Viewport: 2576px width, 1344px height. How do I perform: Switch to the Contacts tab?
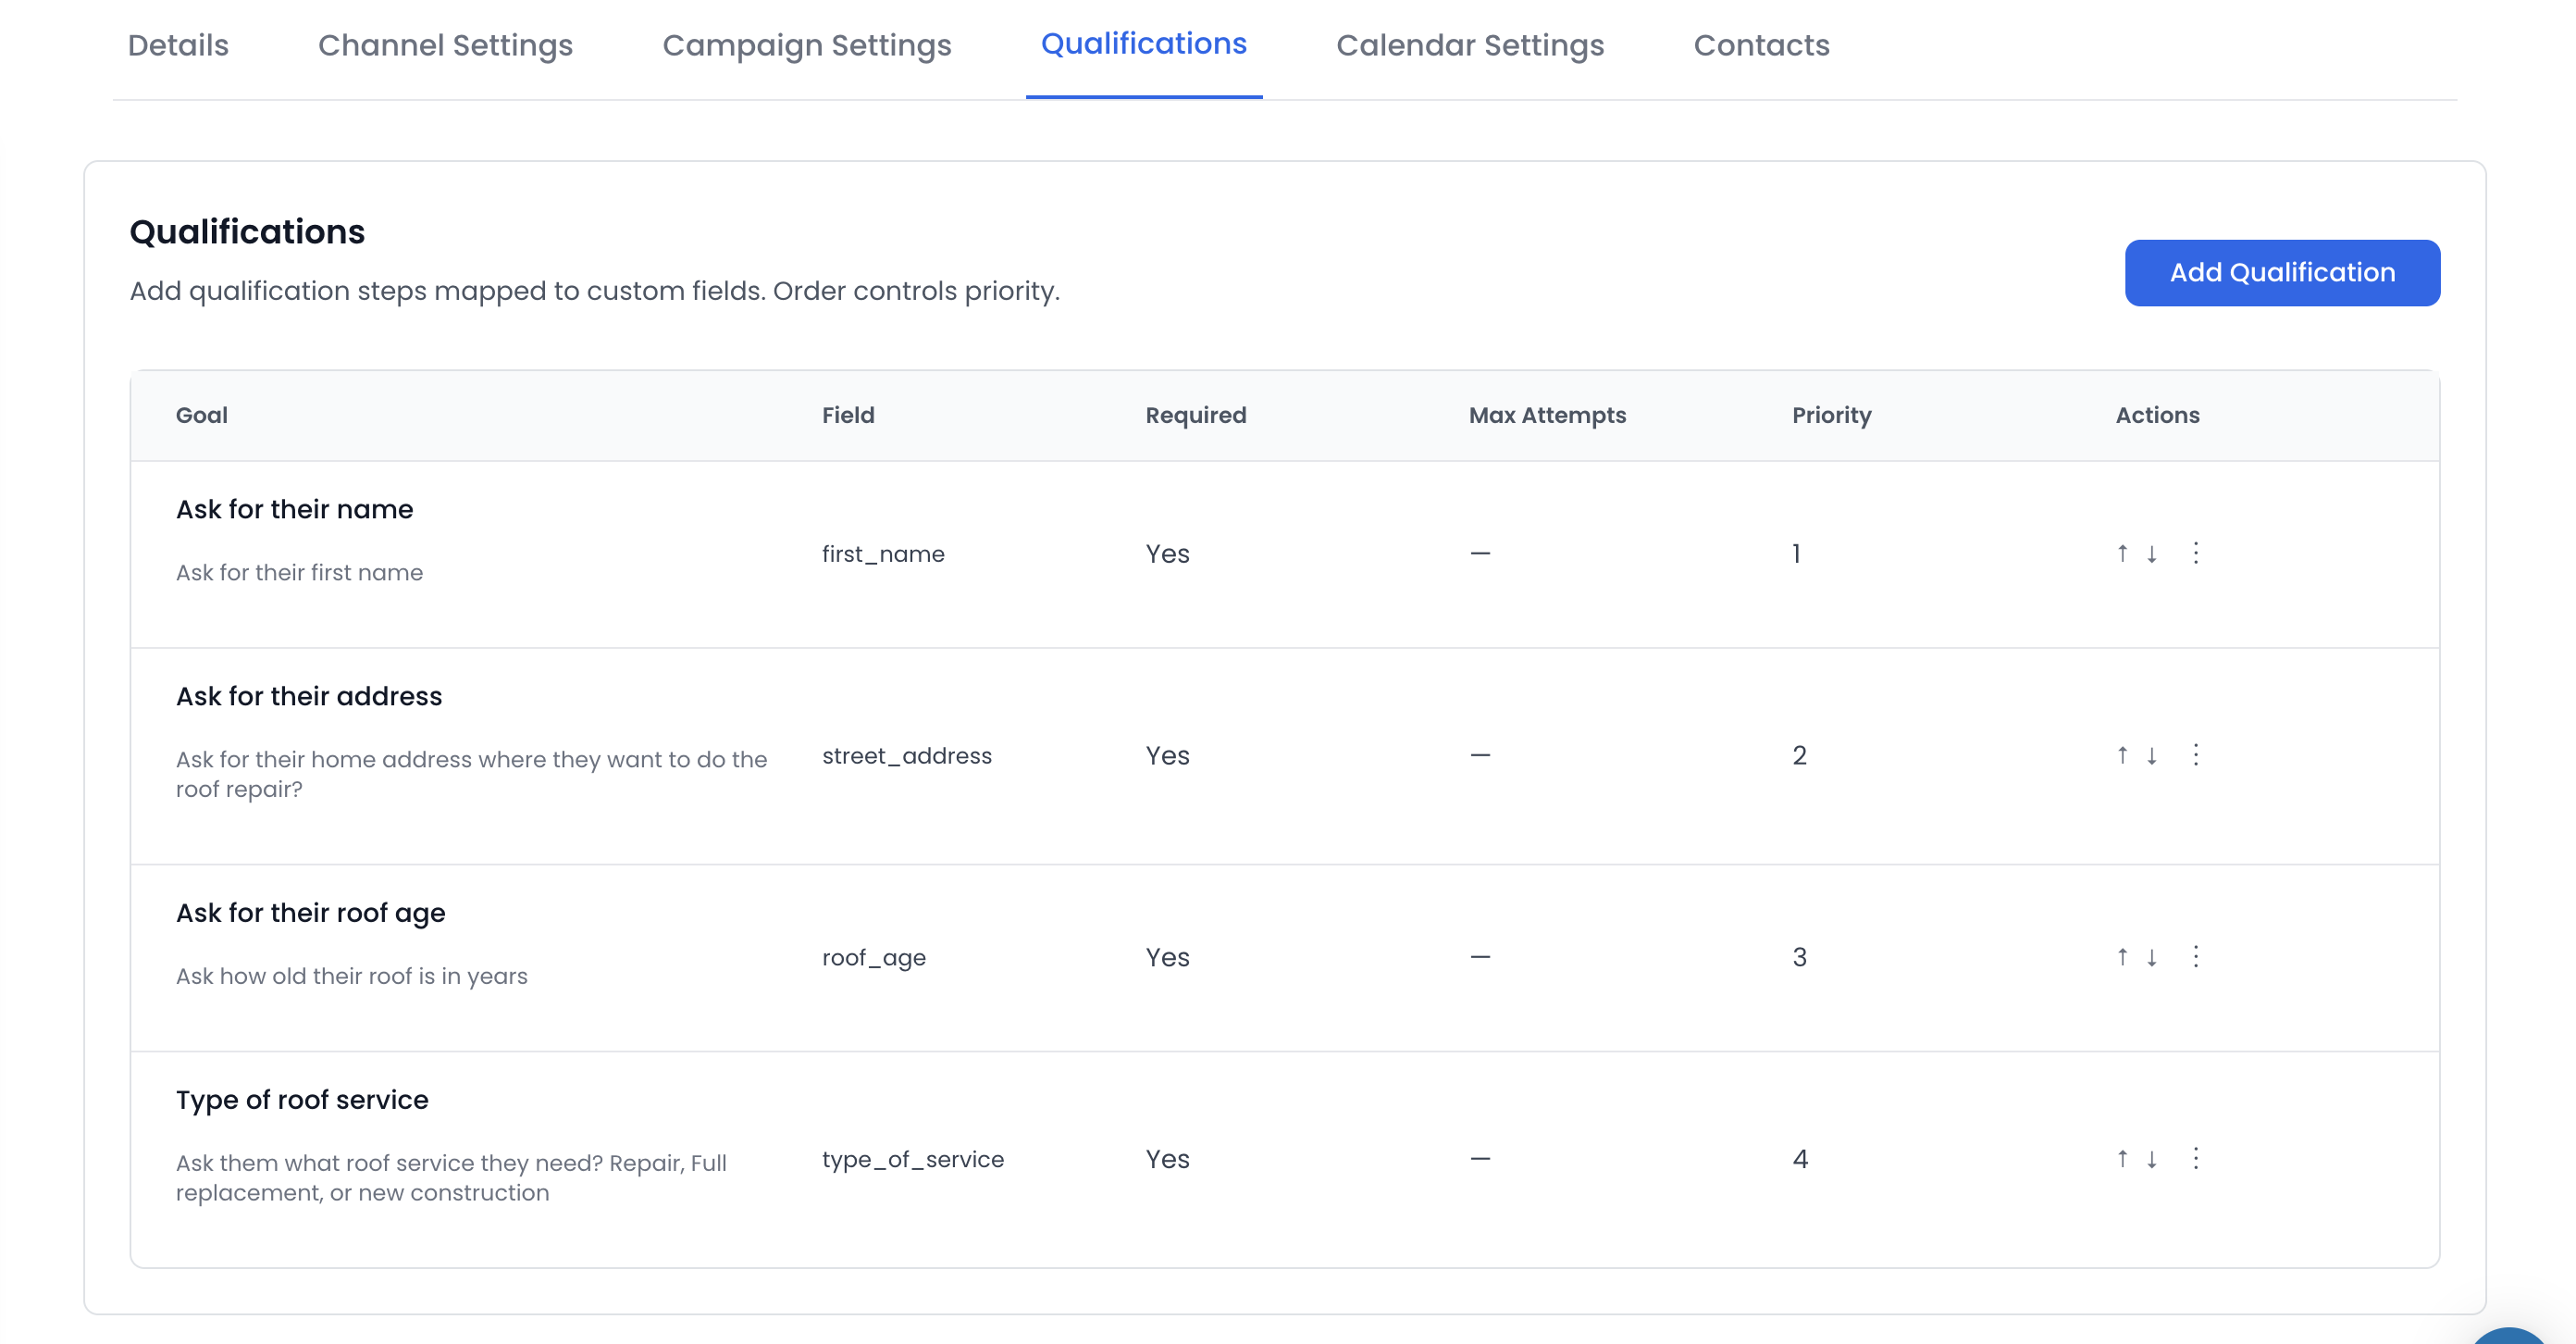point(1760,45)
